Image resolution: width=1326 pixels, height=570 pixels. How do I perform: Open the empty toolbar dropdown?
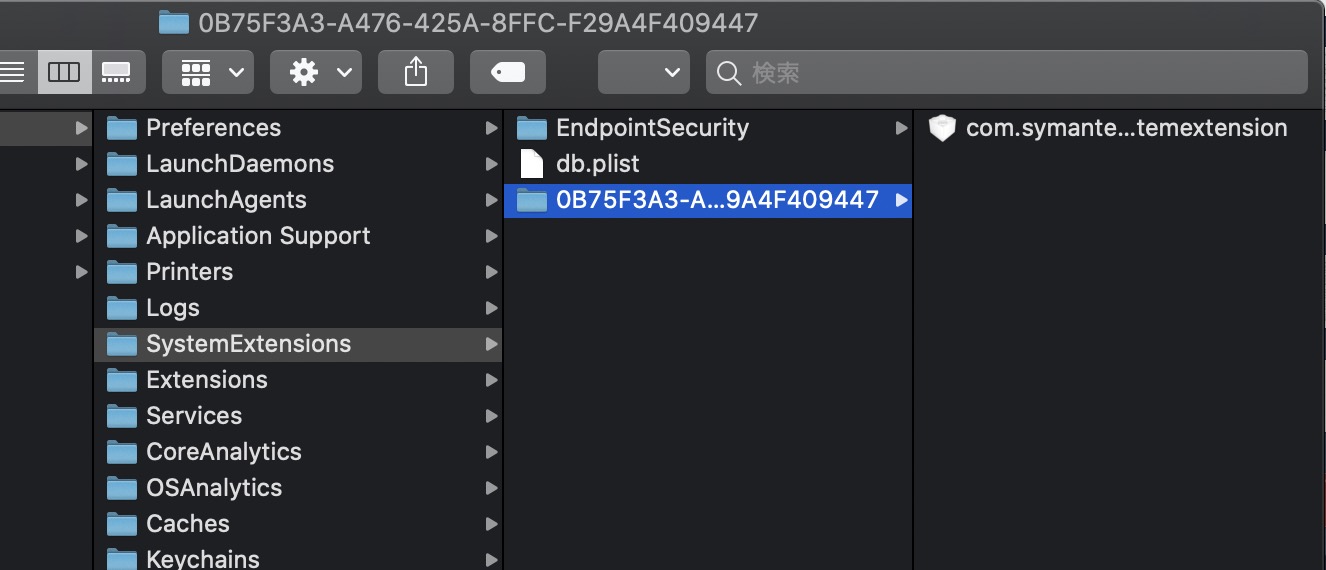(643, 72)
